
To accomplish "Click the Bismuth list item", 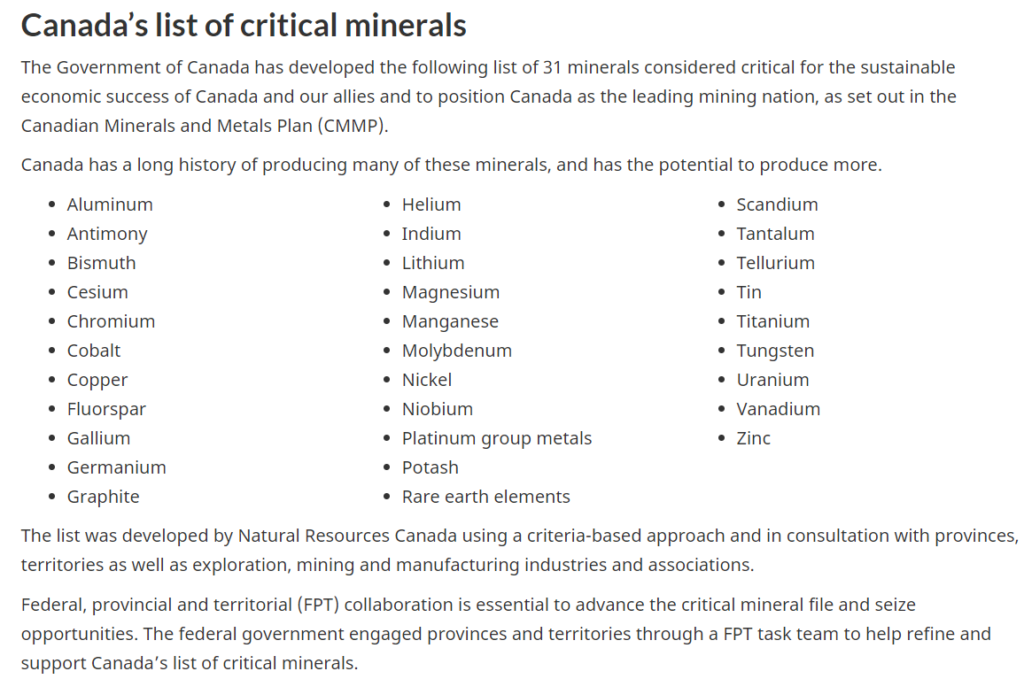I will point(101,263).
